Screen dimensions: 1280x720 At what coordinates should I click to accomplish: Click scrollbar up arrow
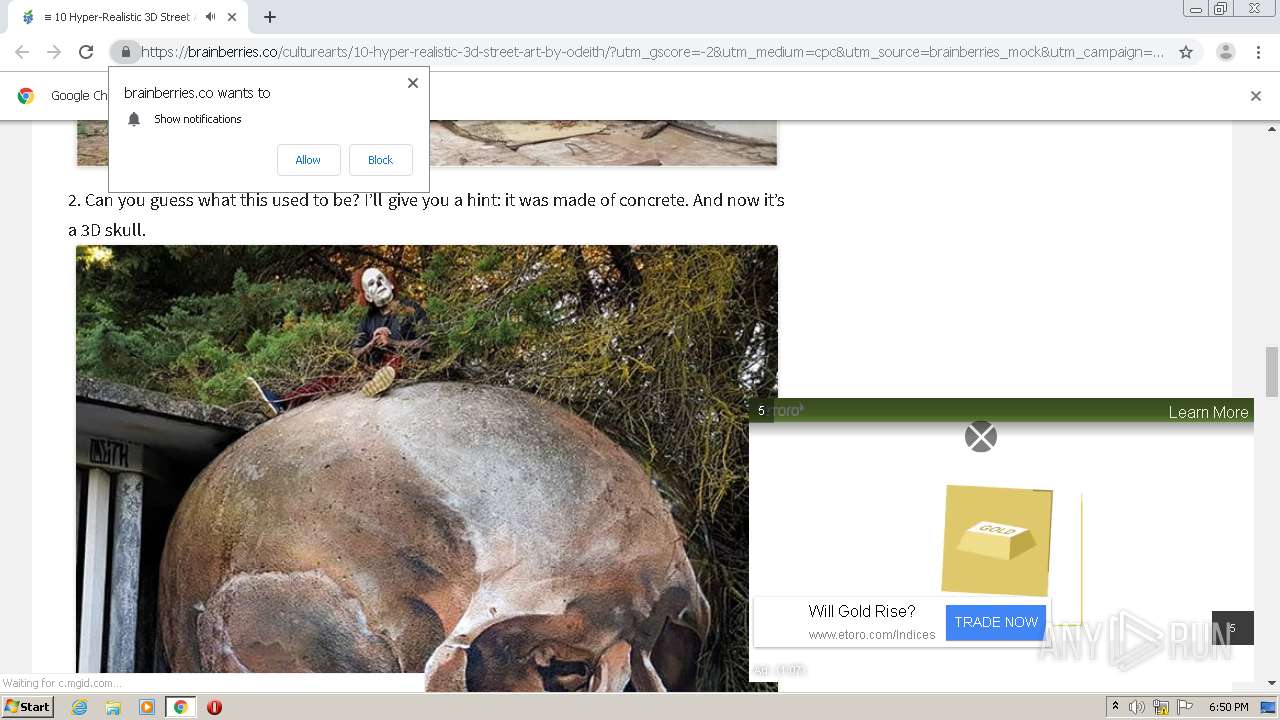[x=1272, y=129]
